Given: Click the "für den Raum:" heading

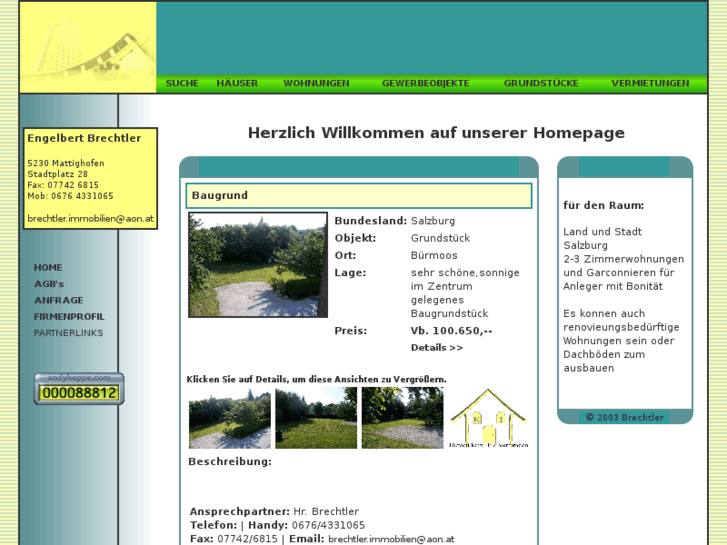Looking at the screenshot, I should [604, 205].
